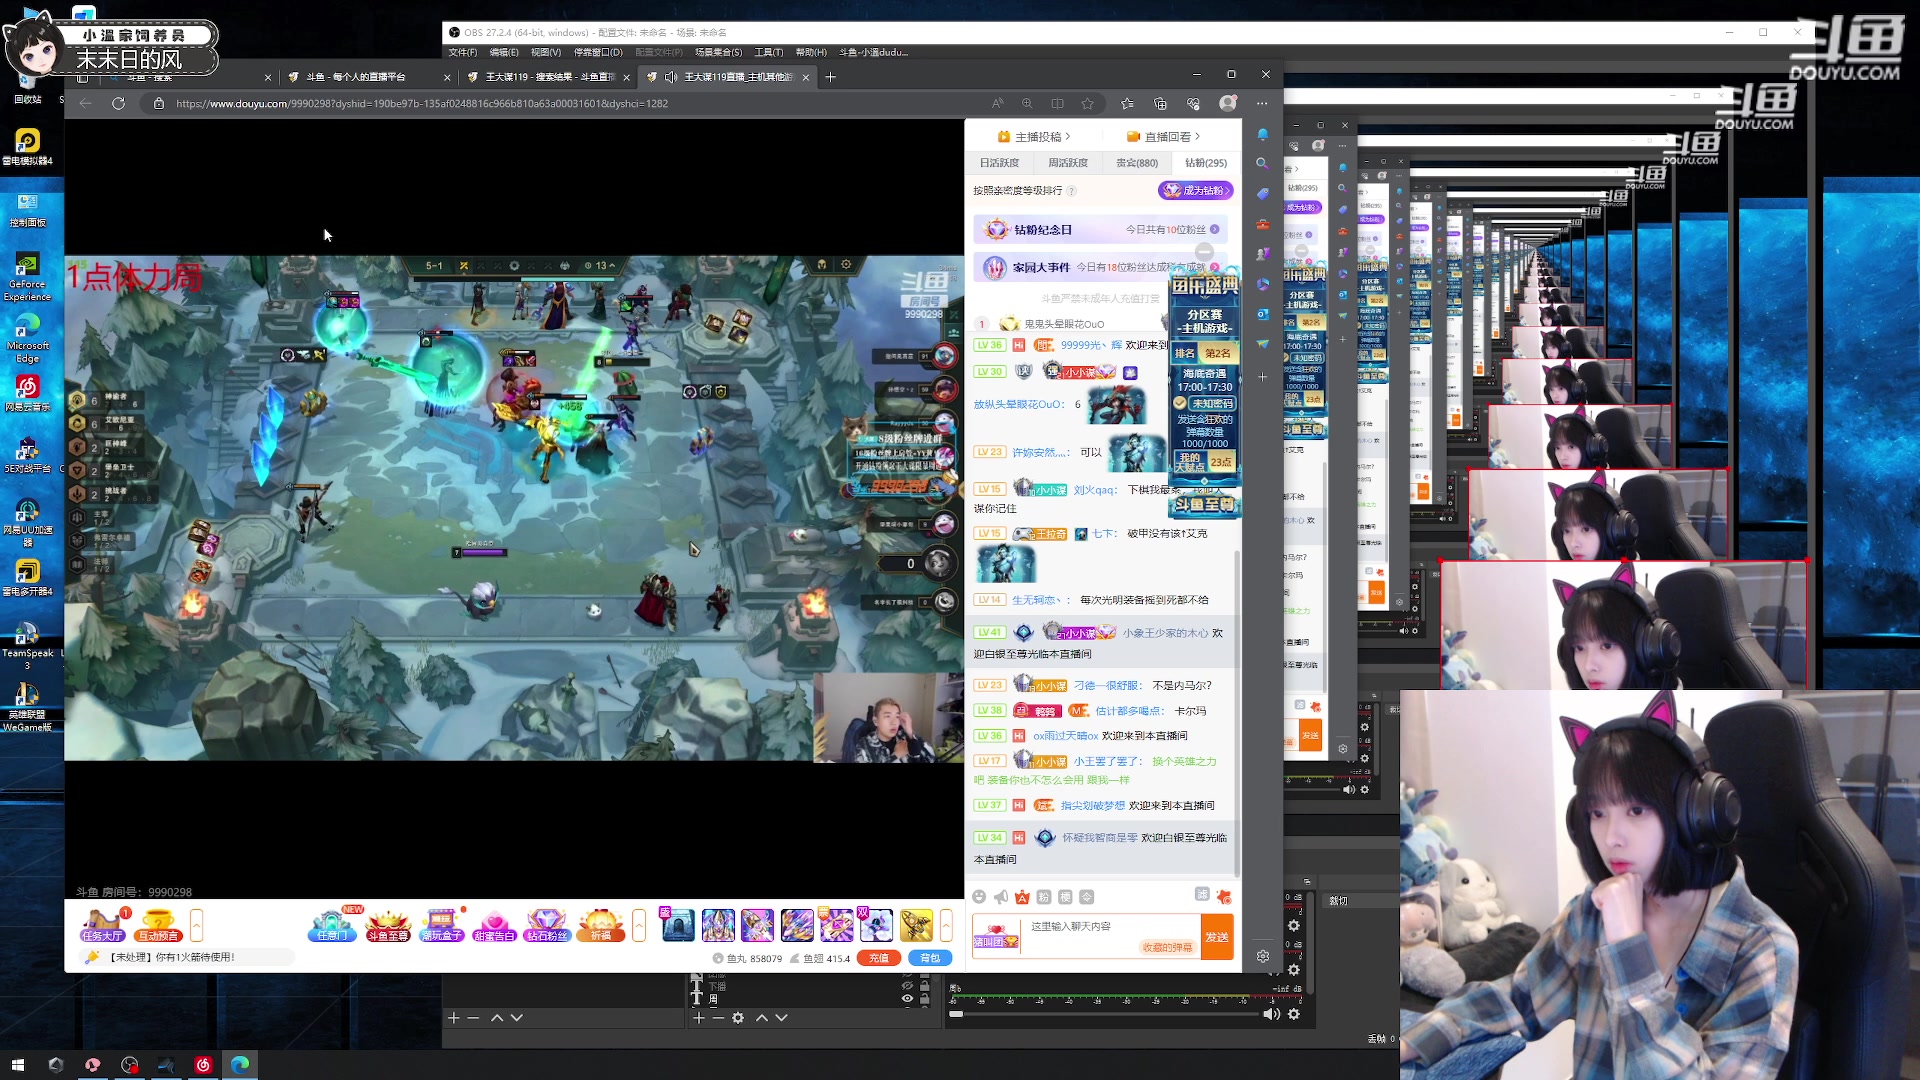Image resolution: width=1920 pixels, height=1080 pixels.
Task: Open OBS source properties gear
Action: pyautogui.click(x=738, y=1017)
